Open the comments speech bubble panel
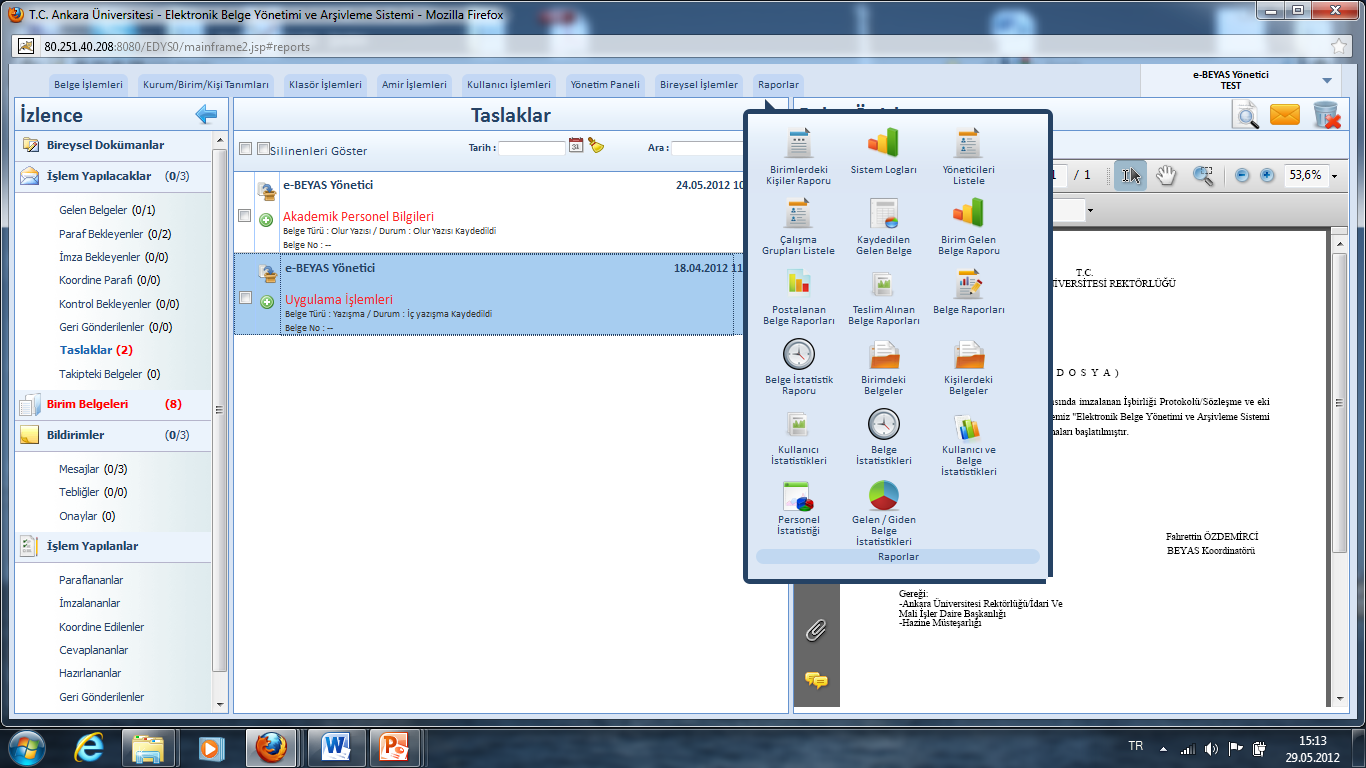The height and width of the screenshot is (768, 1366). pyautogui.click(x=816, y=680)
